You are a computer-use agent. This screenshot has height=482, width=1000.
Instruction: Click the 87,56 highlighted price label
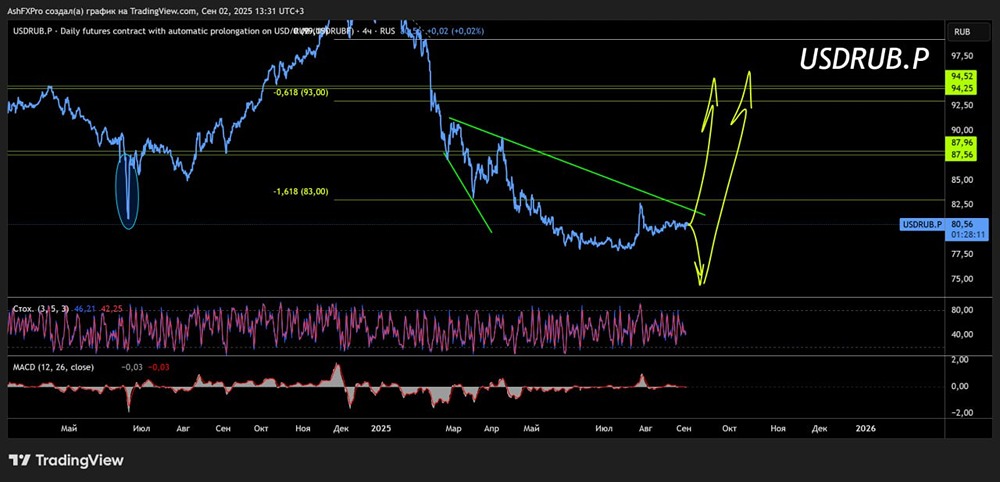pyautogui.click(x=960, y=154)
